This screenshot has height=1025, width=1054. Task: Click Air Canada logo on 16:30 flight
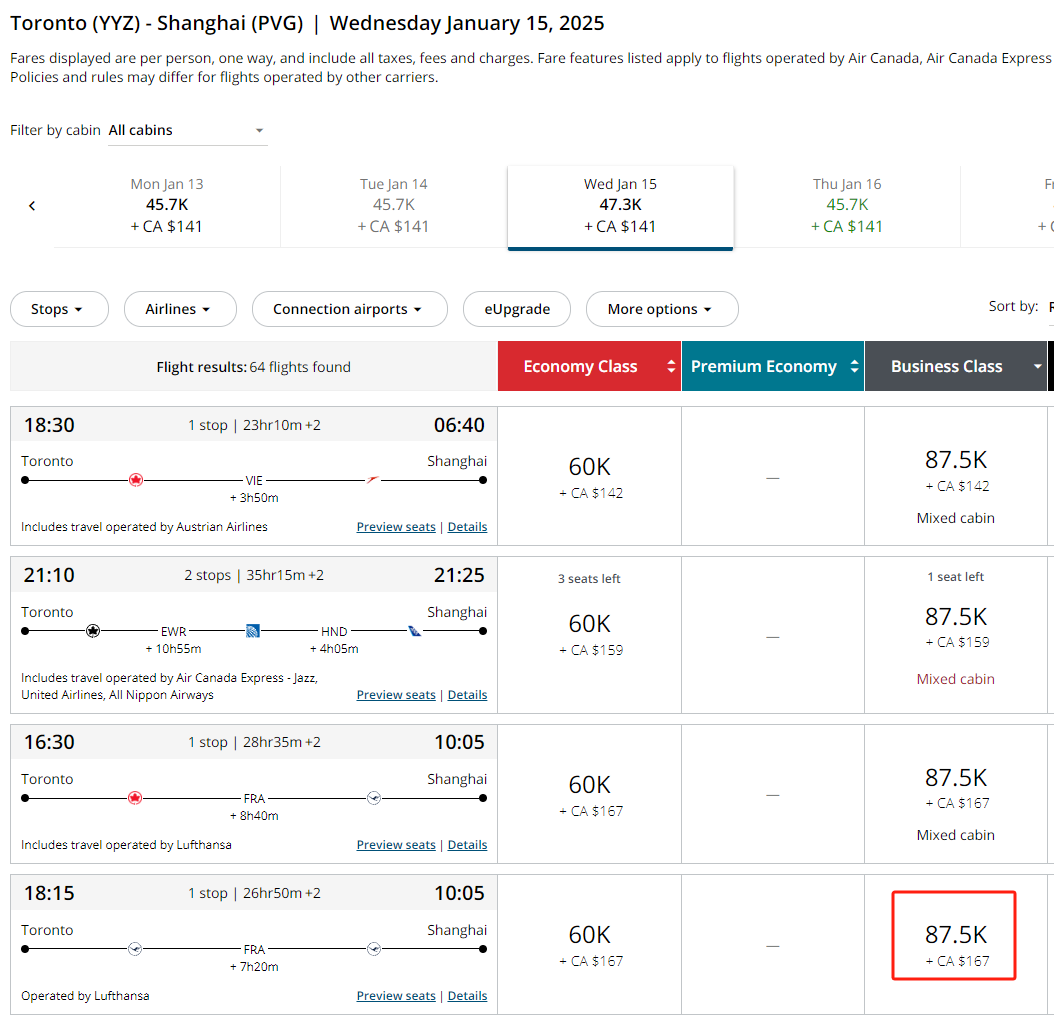[x=136, y=798]
